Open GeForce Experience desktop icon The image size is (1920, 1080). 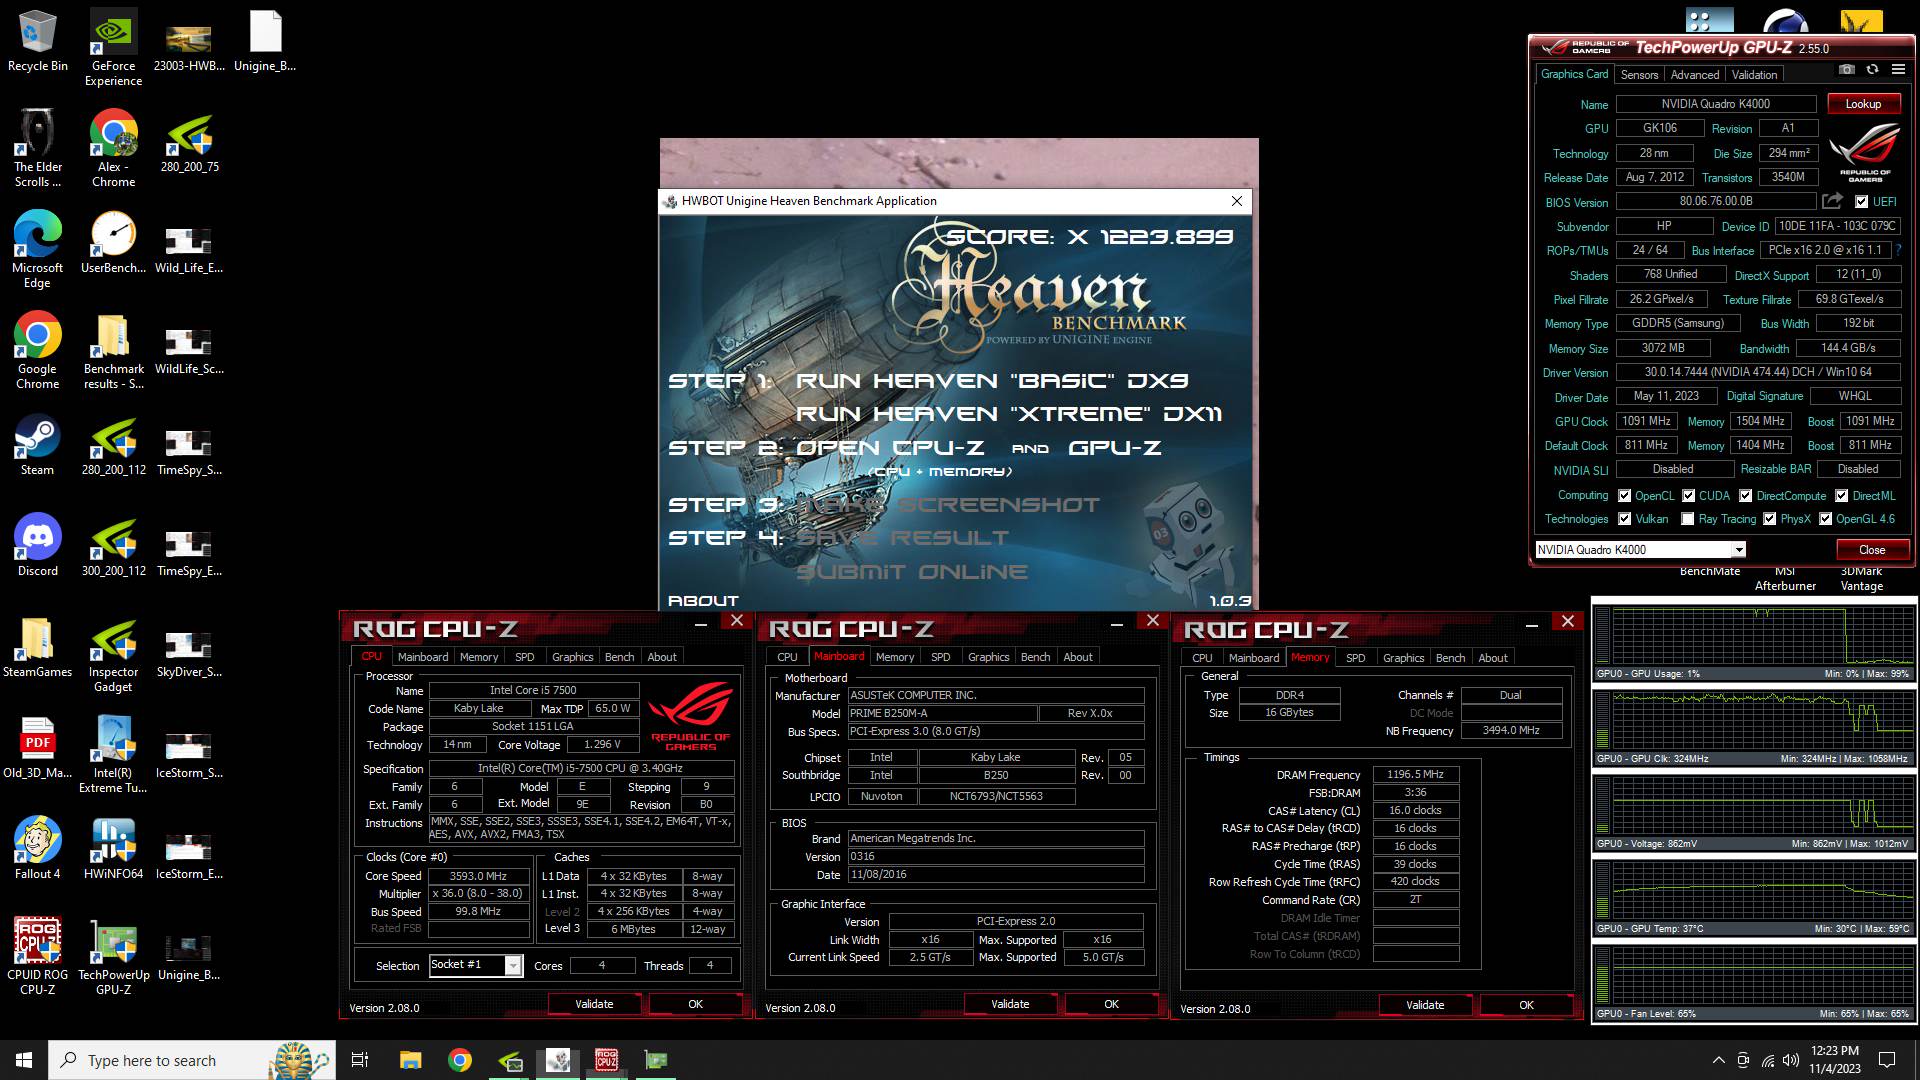[x=113, y=48]
